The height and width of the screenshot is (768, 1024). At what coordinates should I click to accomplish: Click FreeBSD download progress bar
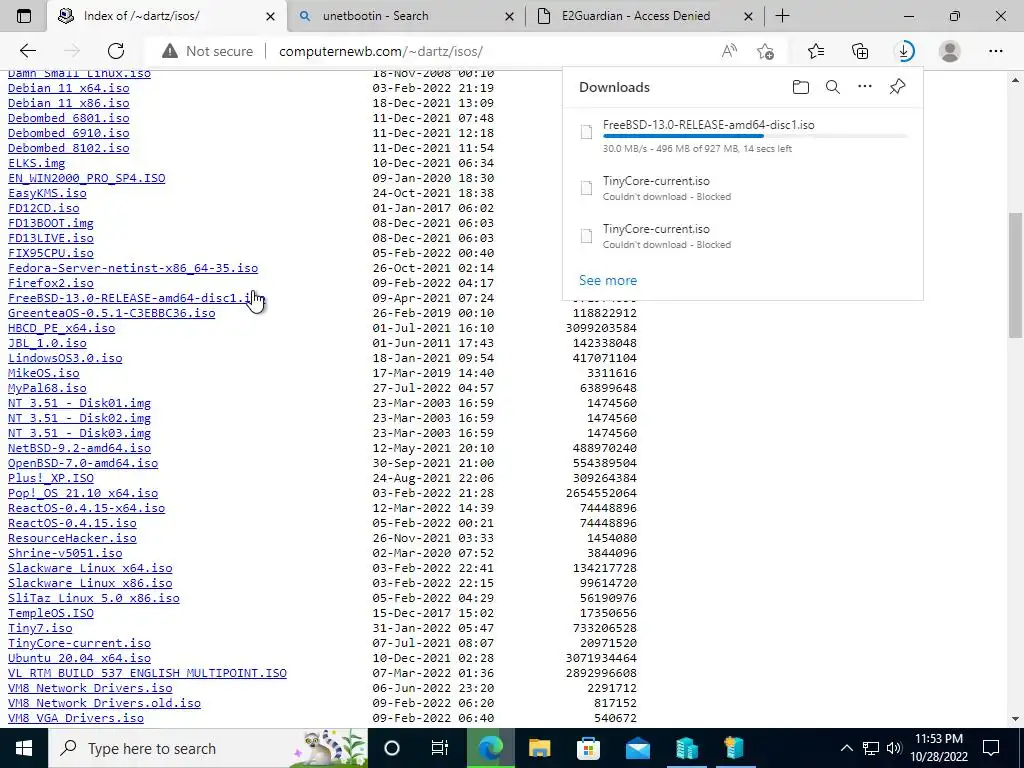point(755,136)
